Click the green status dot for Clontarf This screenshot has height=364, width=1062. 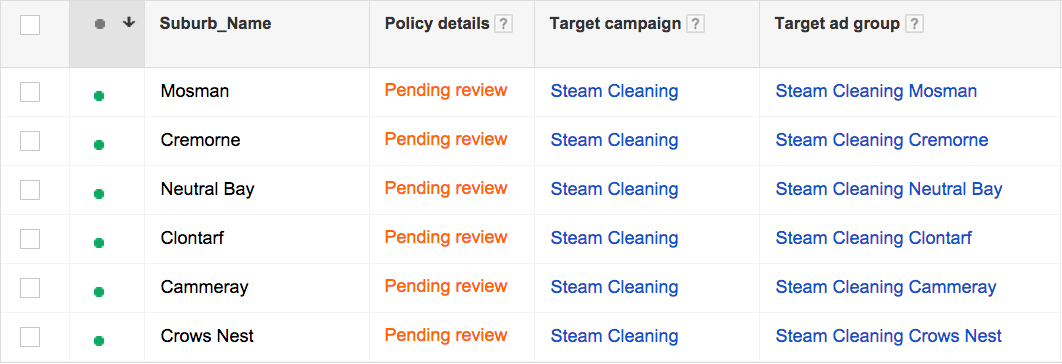tap(99, 243)
